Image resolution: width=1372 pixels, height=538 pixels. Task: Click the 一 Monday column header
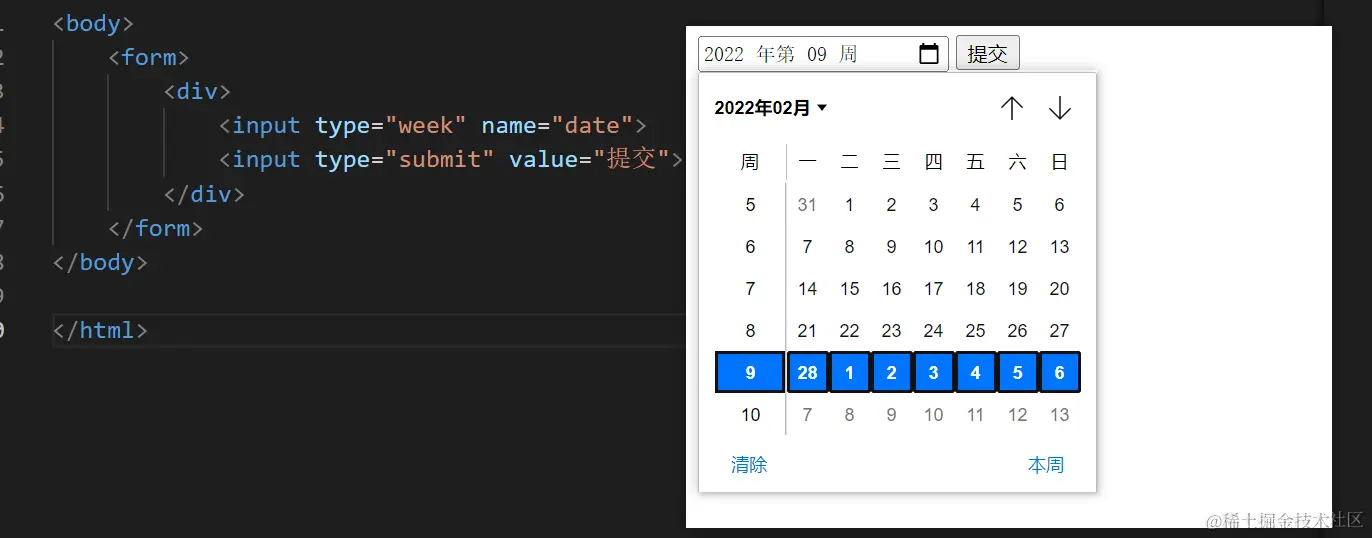point(808,162)
